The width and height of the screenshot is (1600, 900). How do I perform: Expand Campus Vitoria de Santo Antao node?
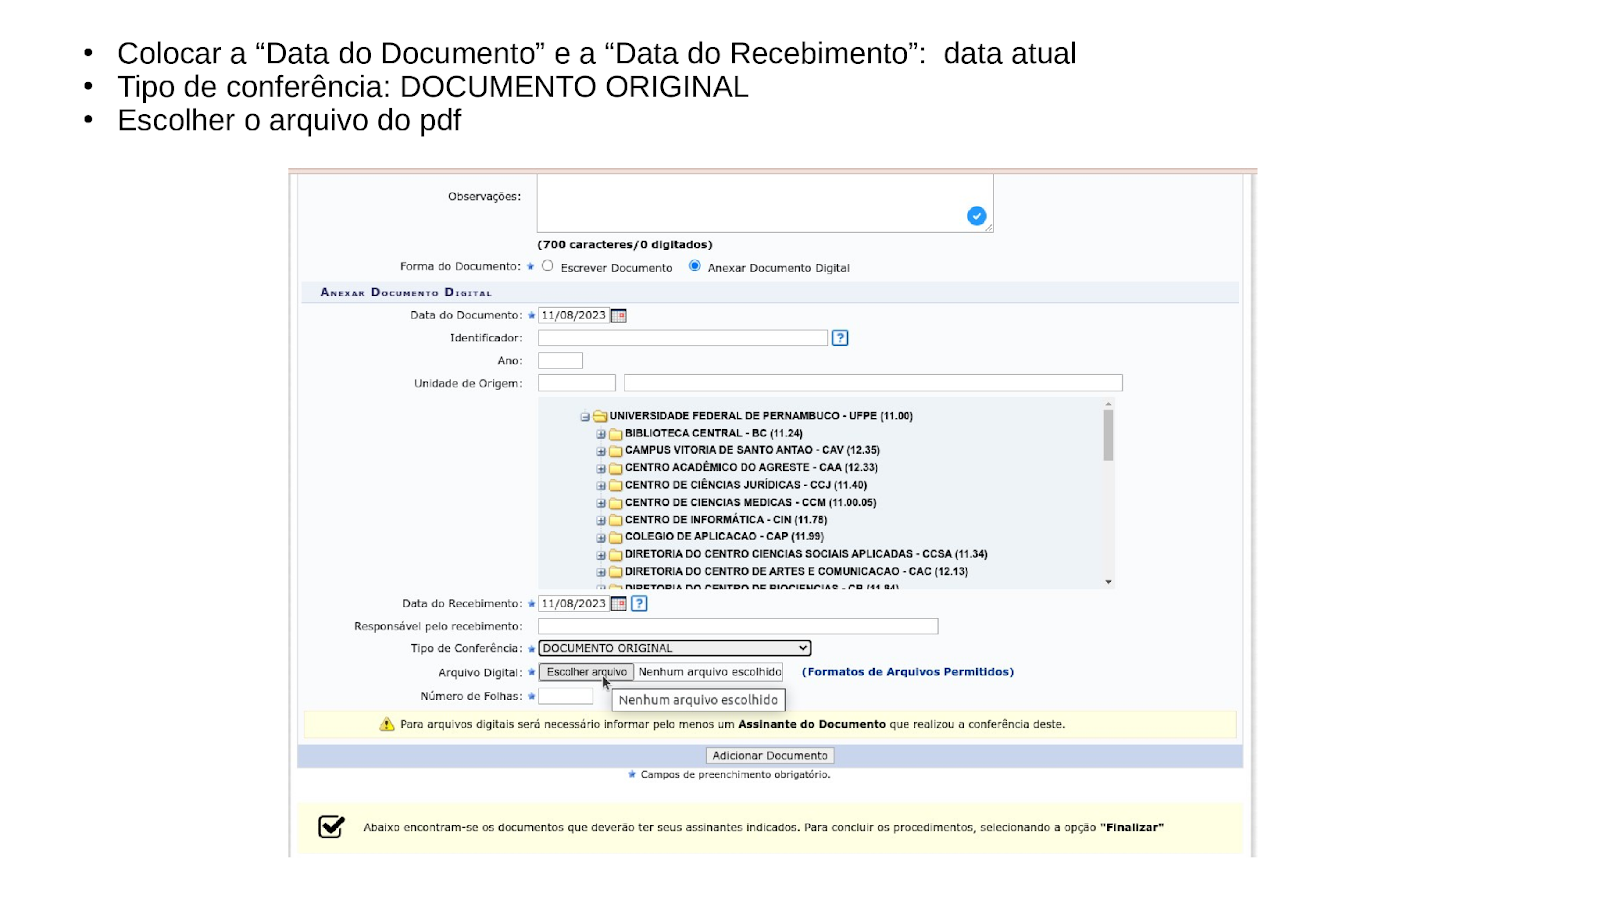[x=601, y=451]
